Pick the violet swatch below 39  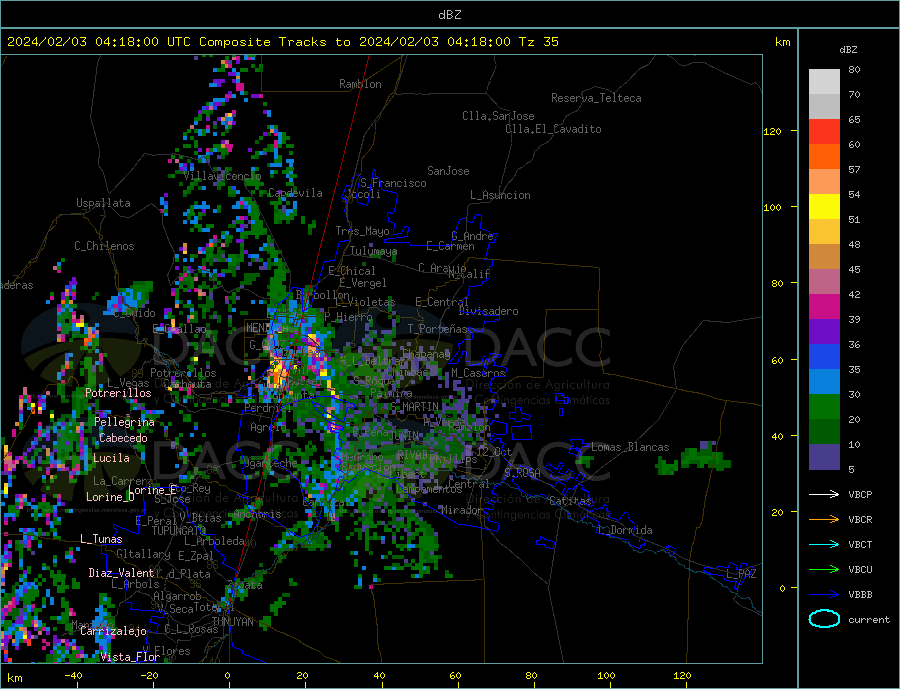(x=824, y=331)
